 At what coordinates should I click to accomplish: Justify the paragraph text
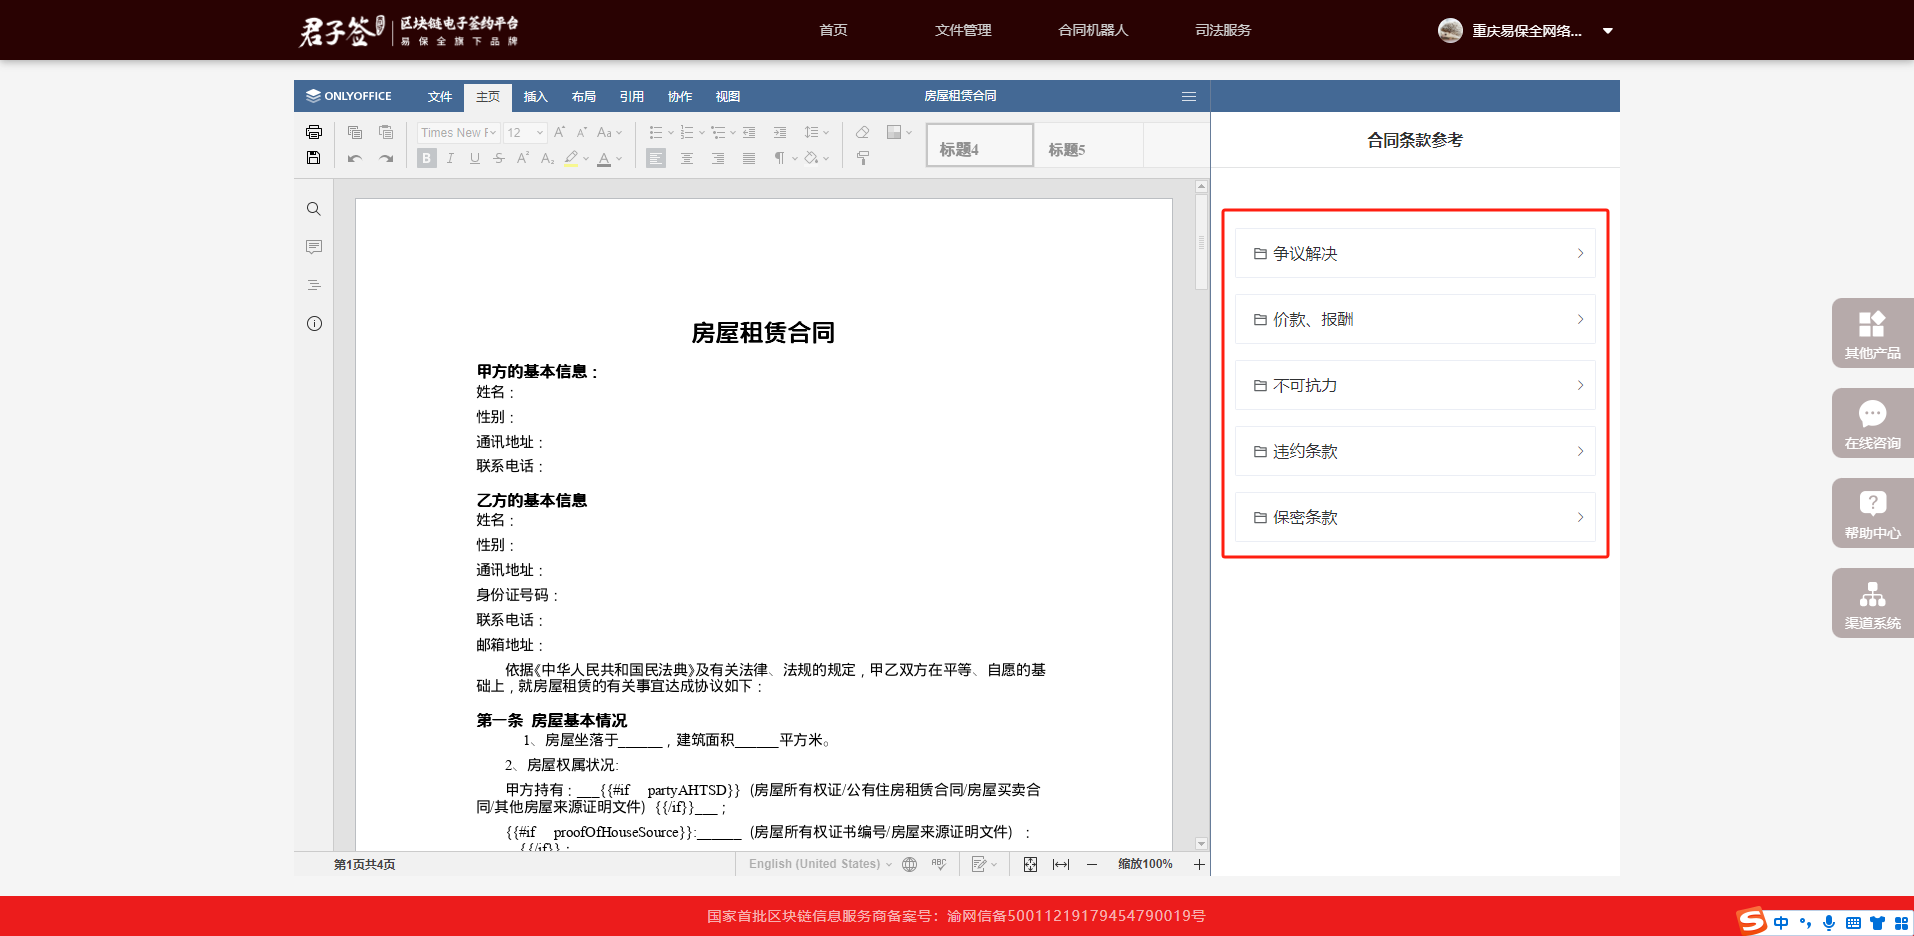[x=749, y=158]
